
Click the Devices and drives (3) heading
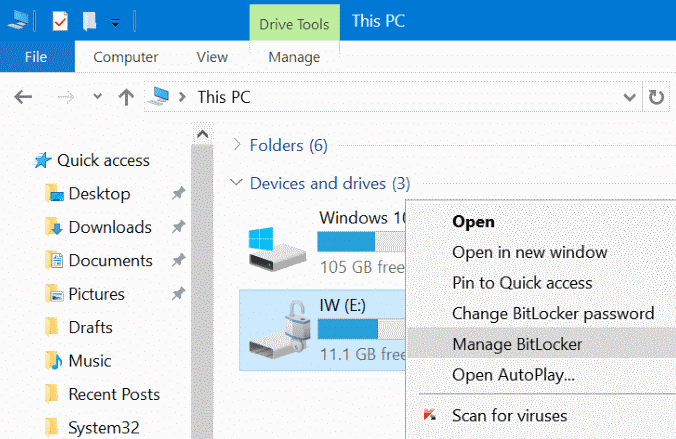click(330, 183)
